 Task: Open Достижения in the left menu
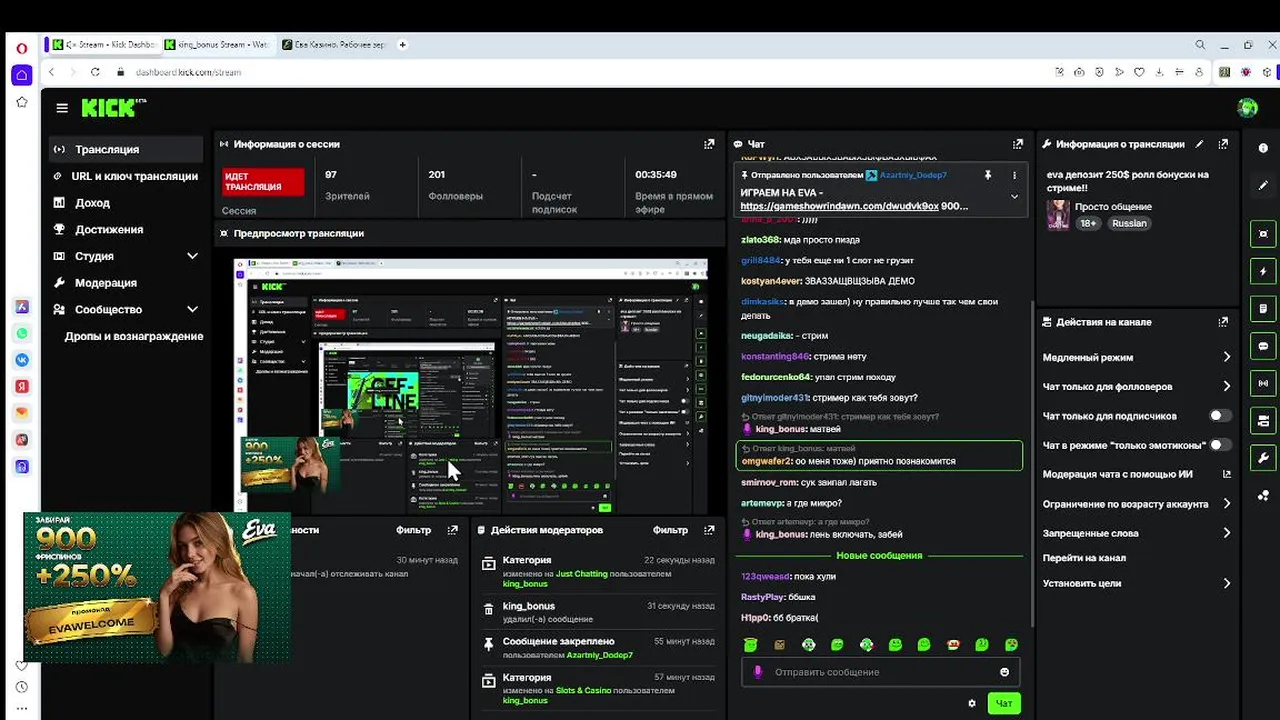coord(126,229)
